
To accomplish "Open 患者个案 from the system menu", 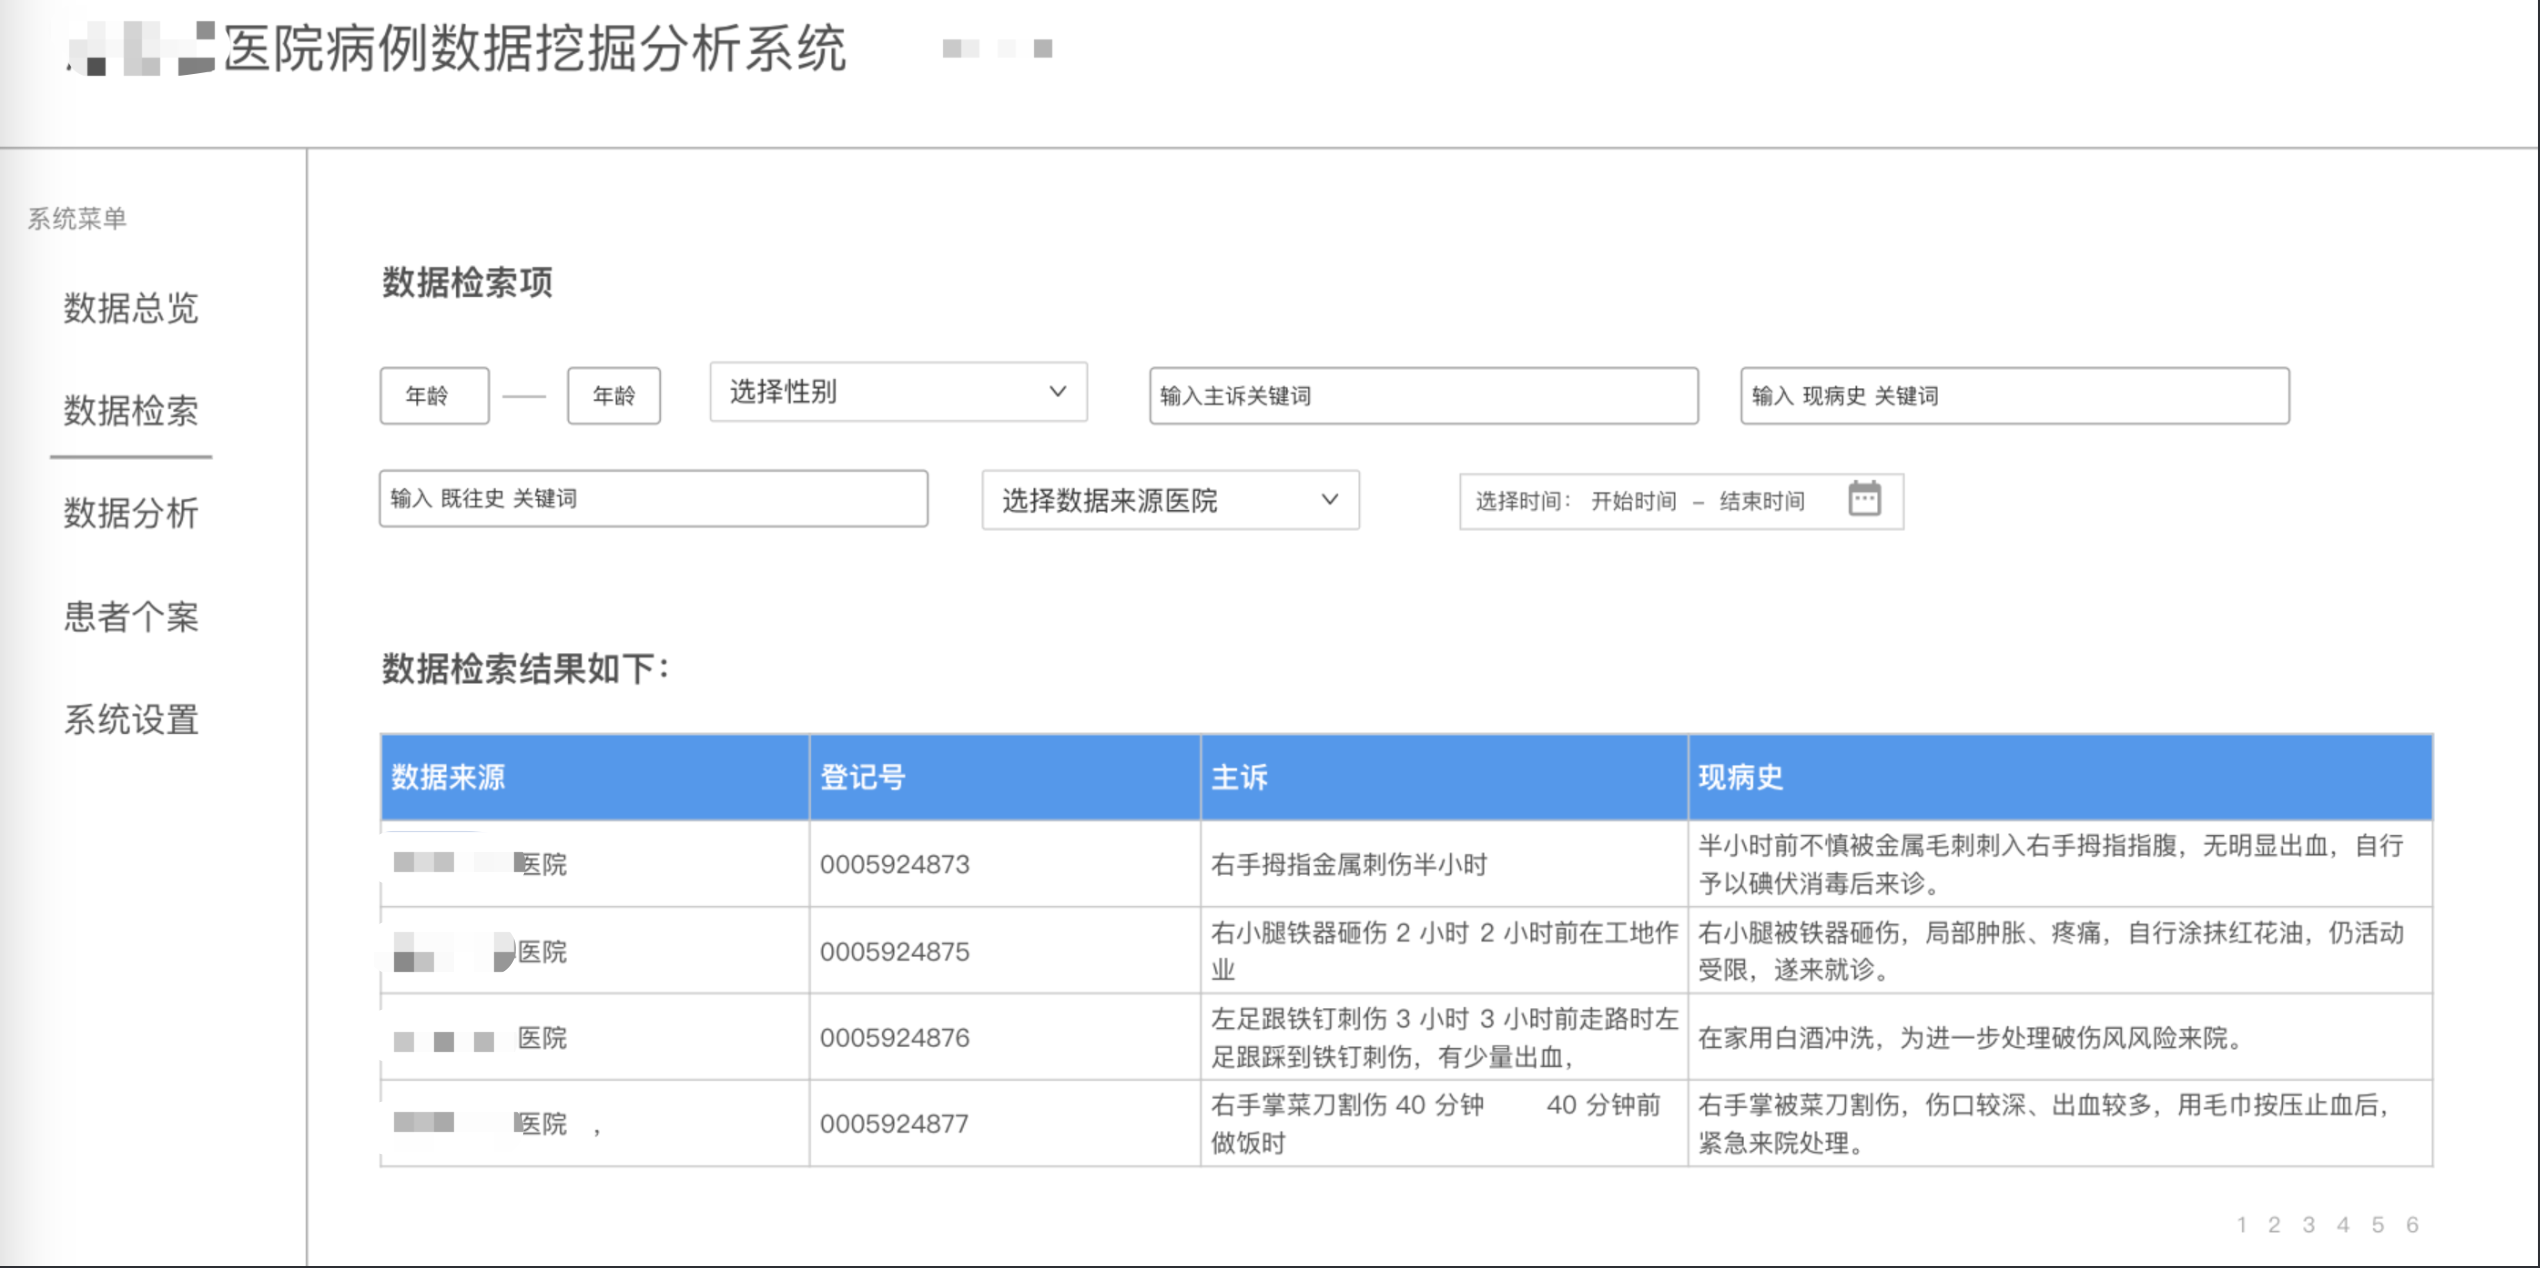I will (x=131, y=617).
